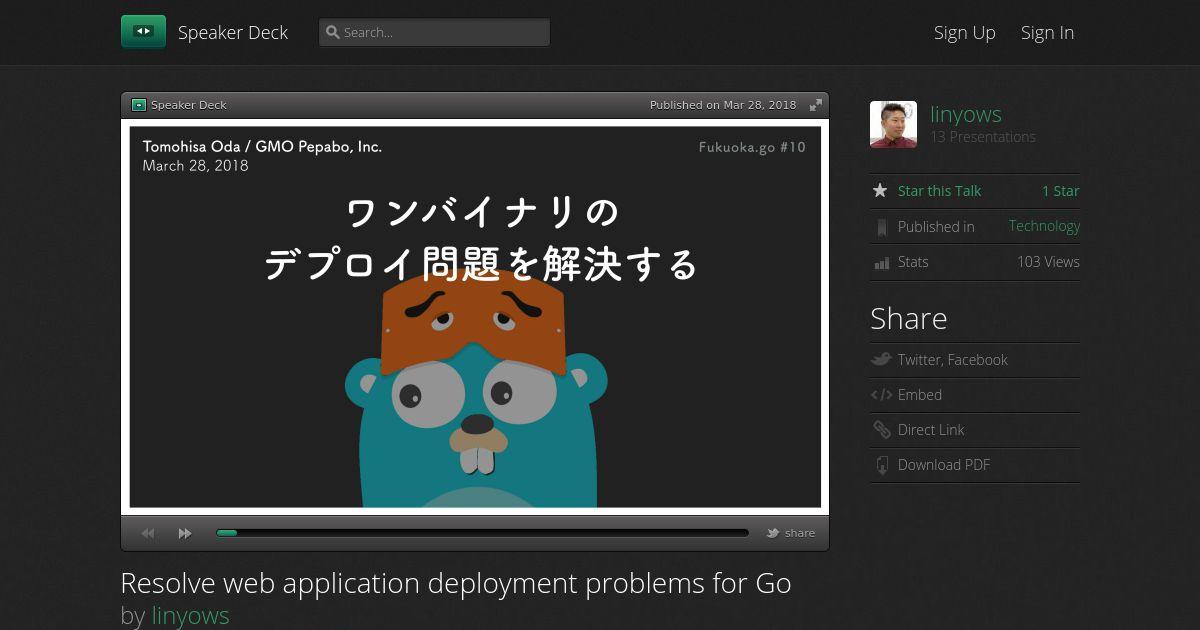Click the magnifier icon in search box
1200x630 pixels.
click(x=332, y=32)
